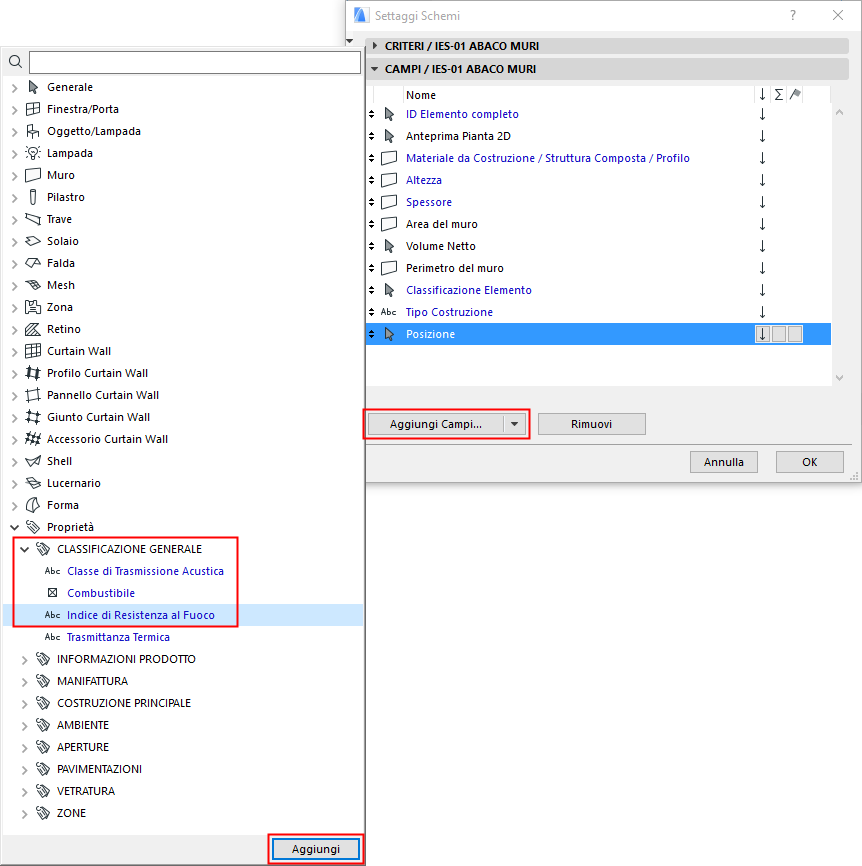Click the Forma morph icon
862x866 pixels.
coord(33,505)
